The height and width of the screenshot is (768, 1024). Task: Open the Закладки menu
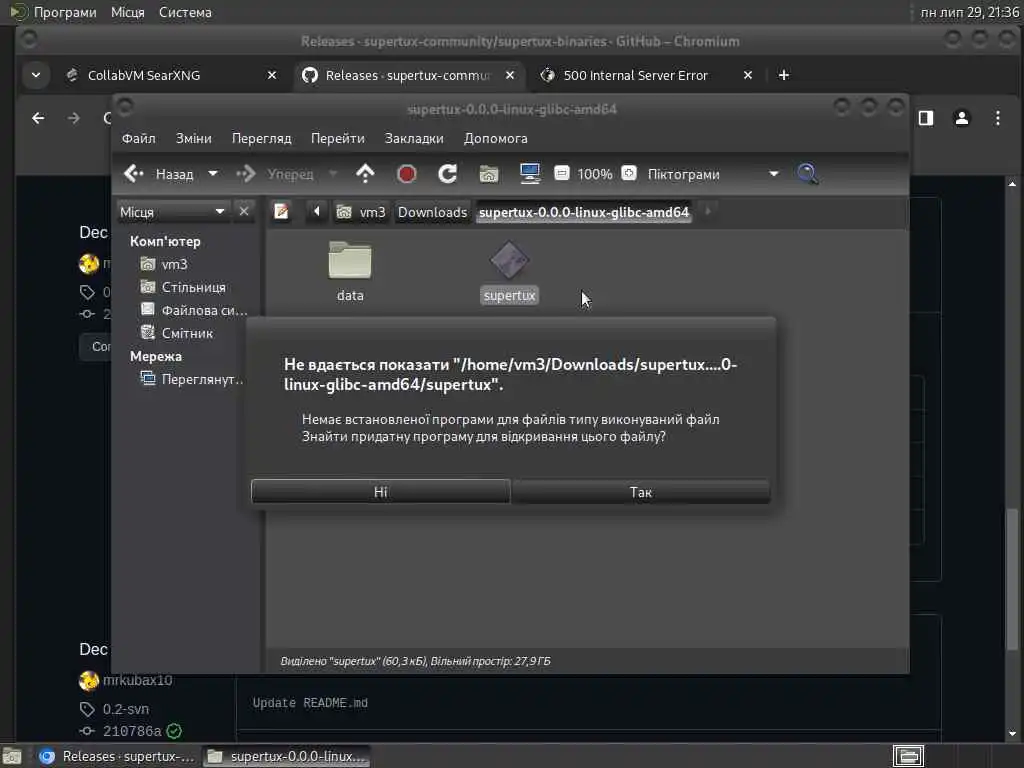414,138
